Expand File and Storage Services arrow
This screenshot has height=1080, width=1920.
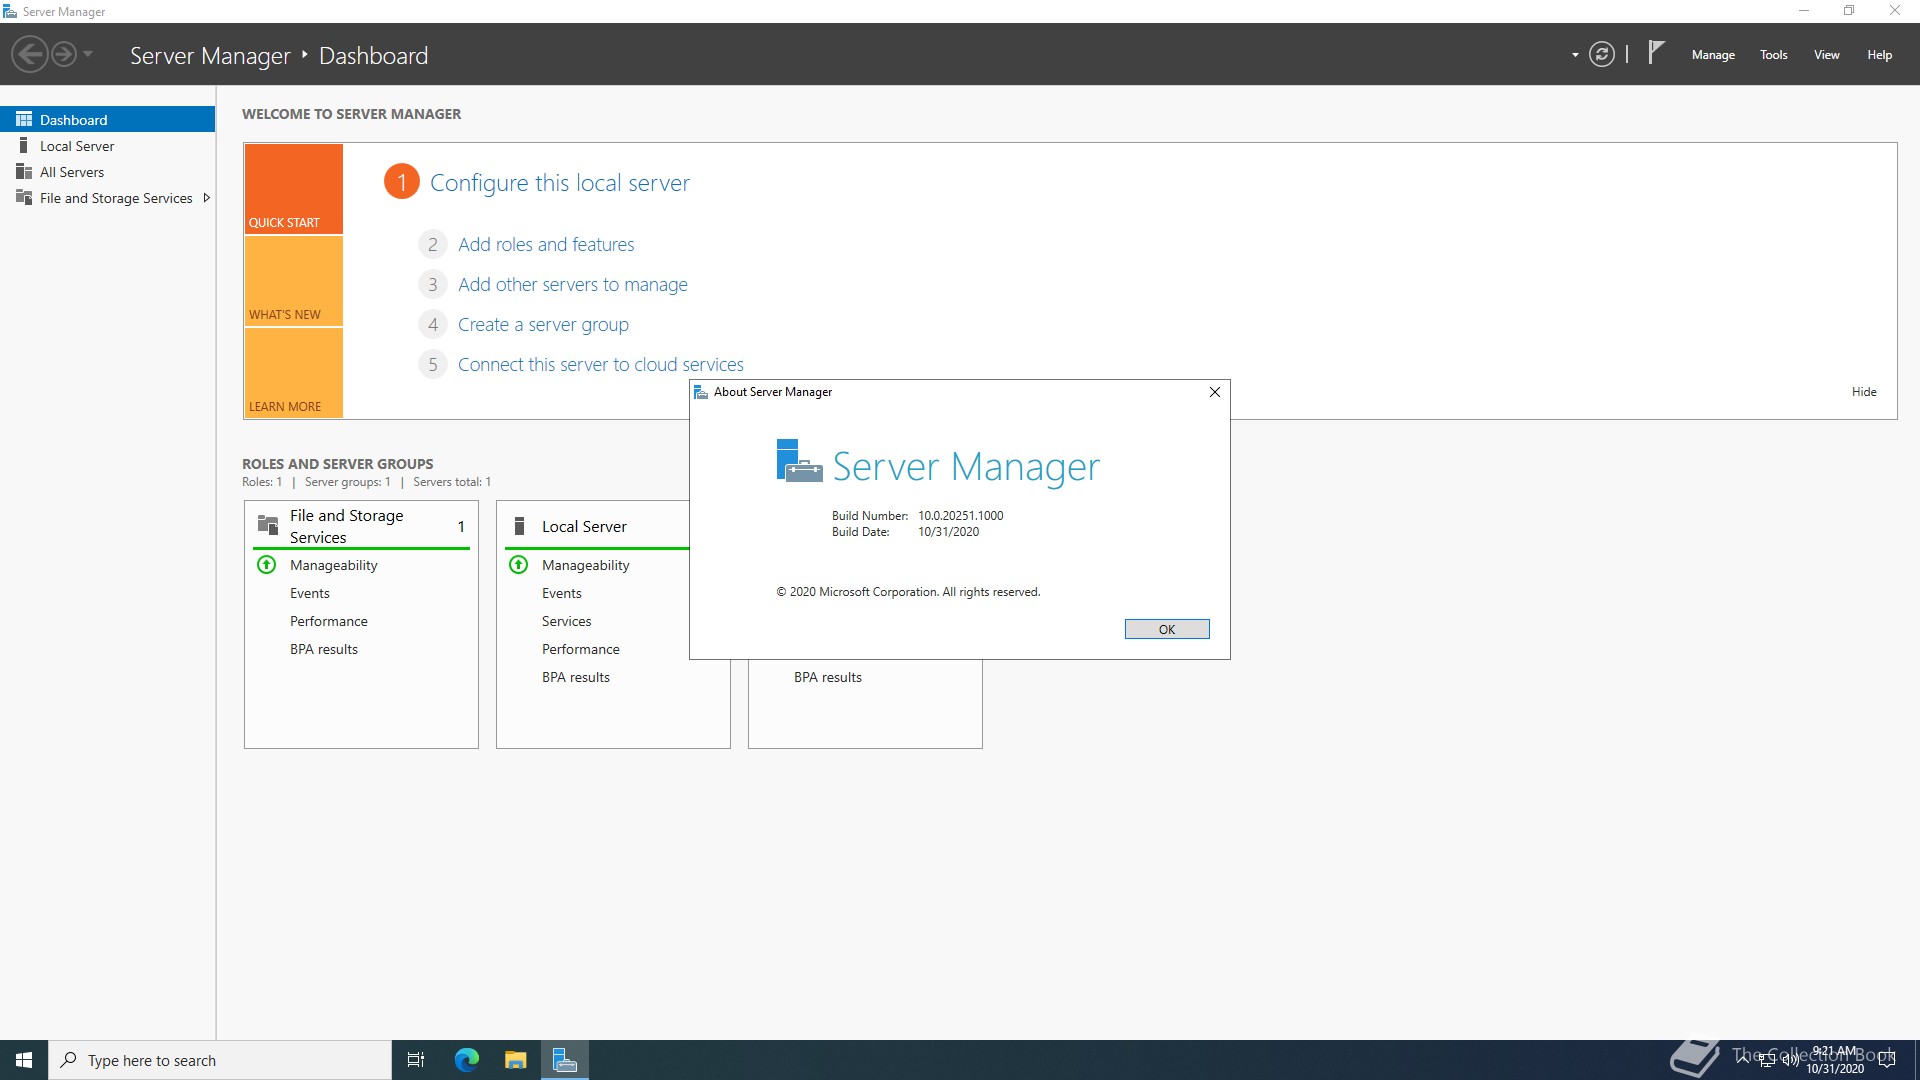[x=206, y=198]
